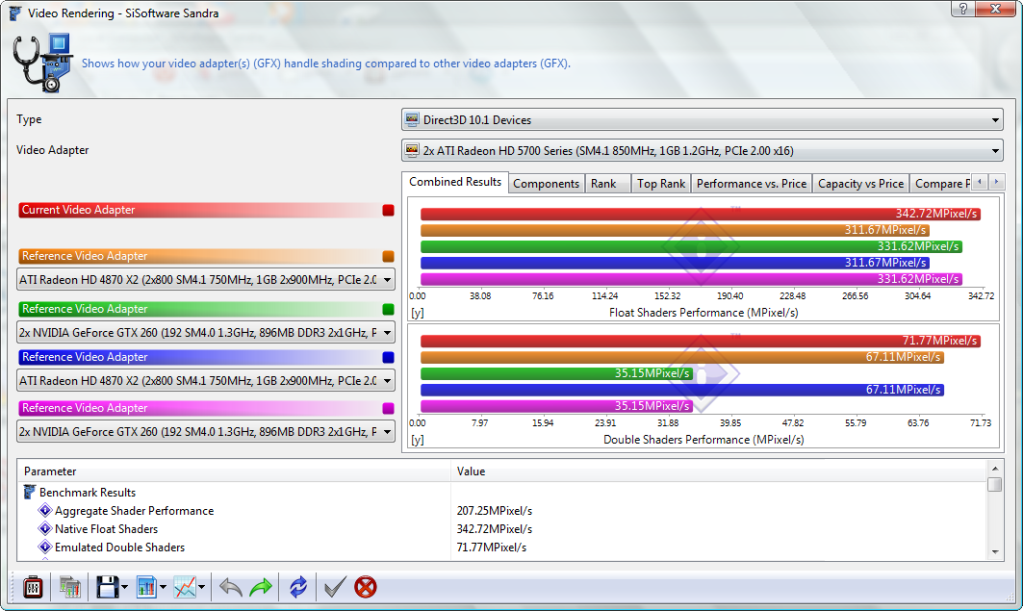The image size is (1023, 611).
Task: Click the Float Shaders Performance chart title
Action: pos(703,312)
